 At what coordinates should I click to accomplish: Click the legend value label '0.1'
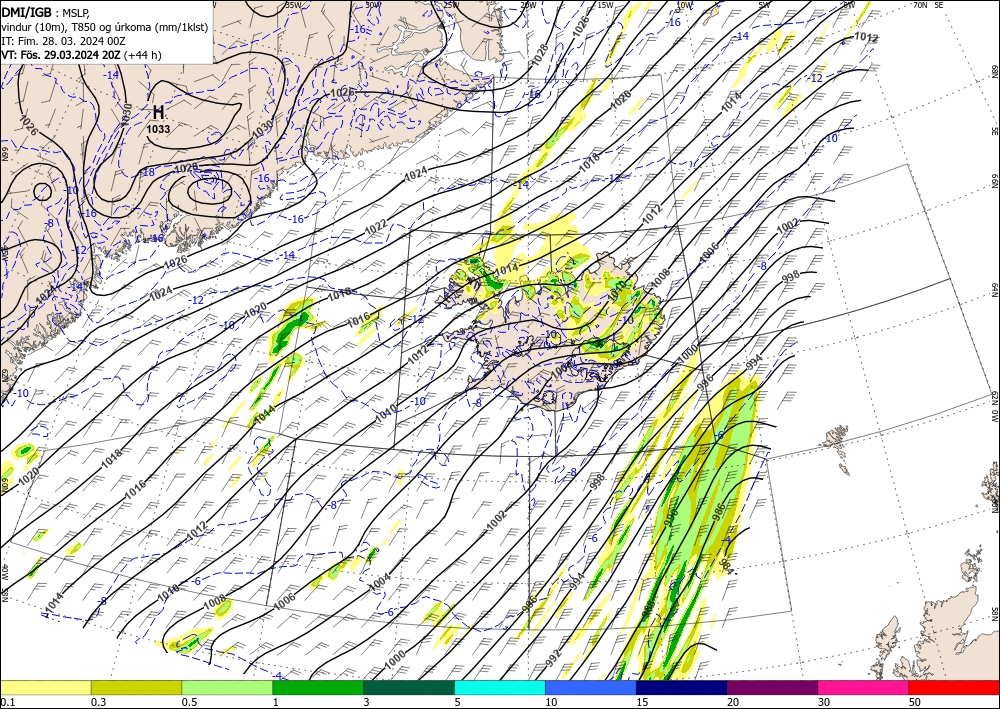pyautogui.click(x=7, y=702)
